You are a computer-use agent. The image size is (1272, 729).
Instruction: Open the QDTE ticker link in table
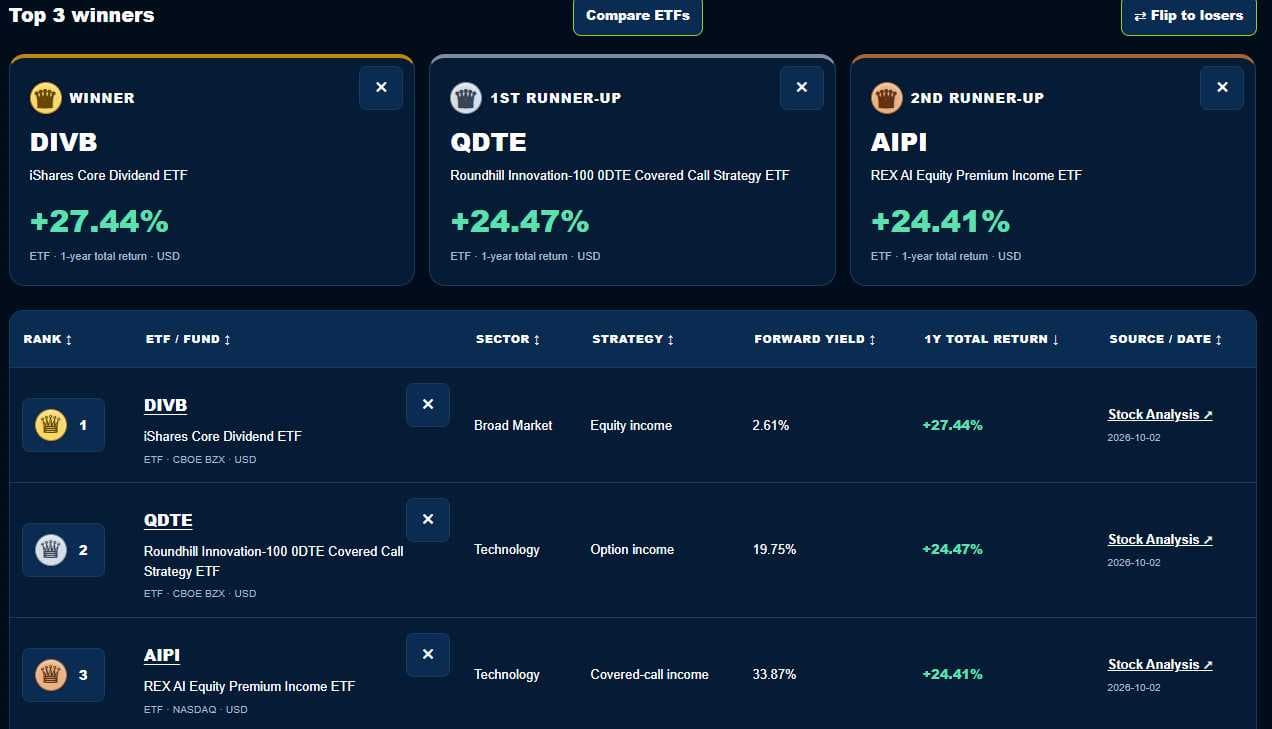pos(168,520)
